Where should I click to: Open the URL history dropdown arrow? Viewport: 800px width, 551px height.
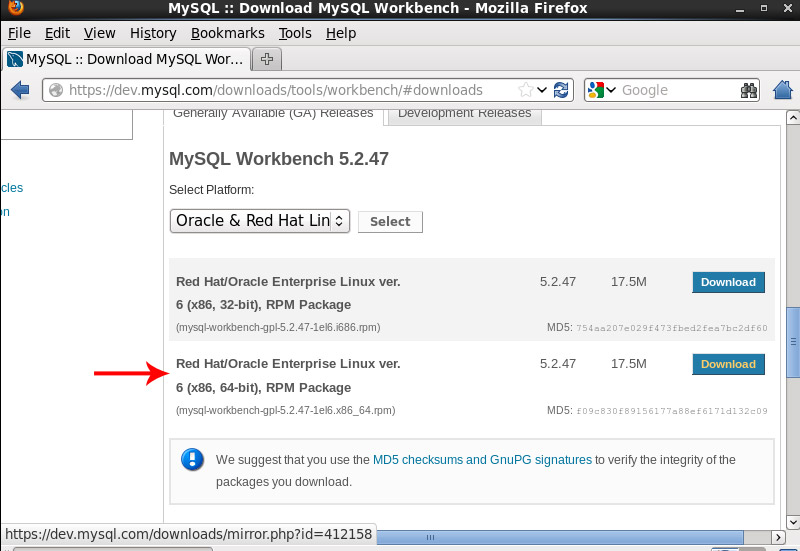click(542, 90)
